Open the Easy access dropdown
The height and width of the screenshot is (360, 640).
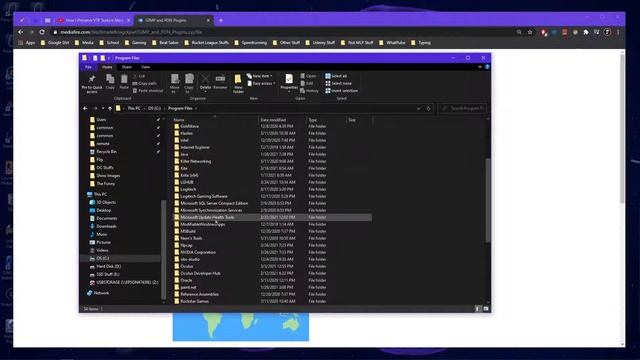261,83
